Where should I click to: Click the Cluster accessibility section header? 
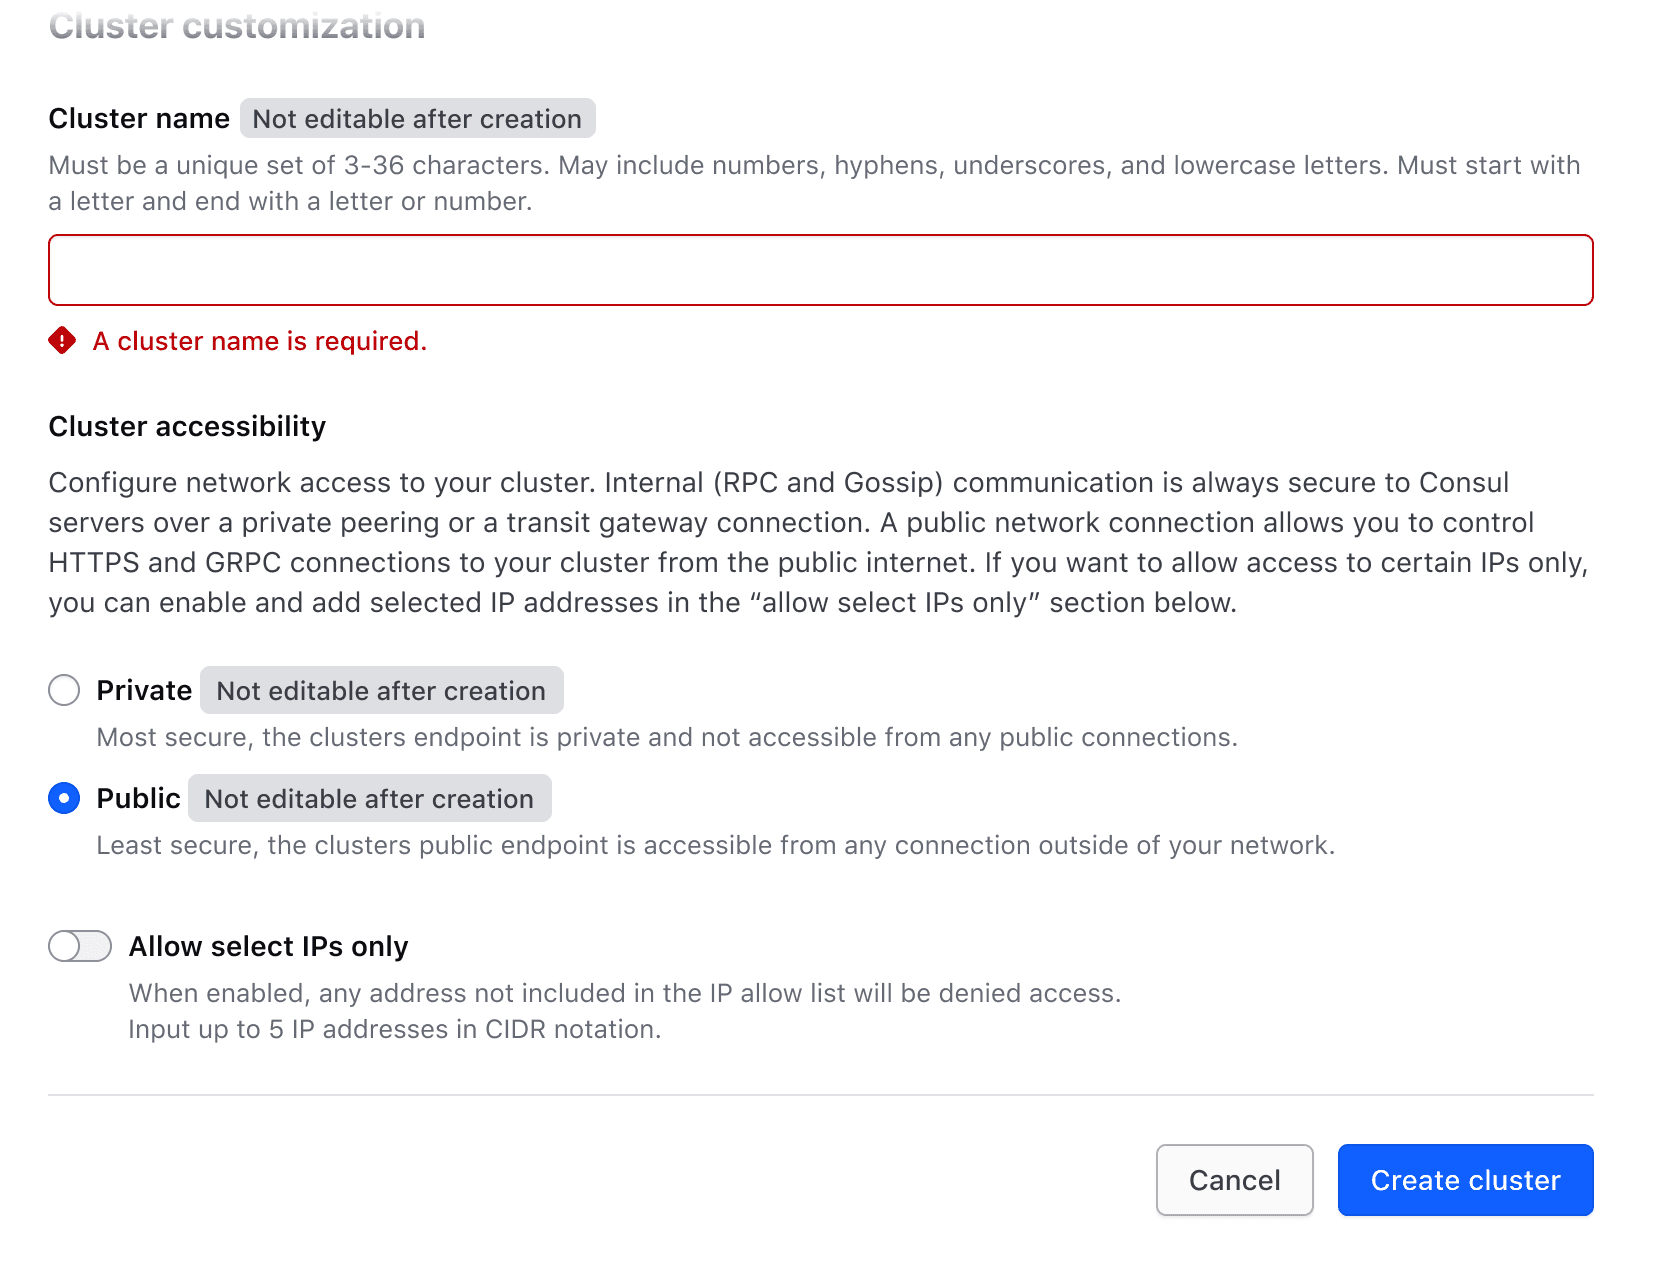[x=186, y=426]
